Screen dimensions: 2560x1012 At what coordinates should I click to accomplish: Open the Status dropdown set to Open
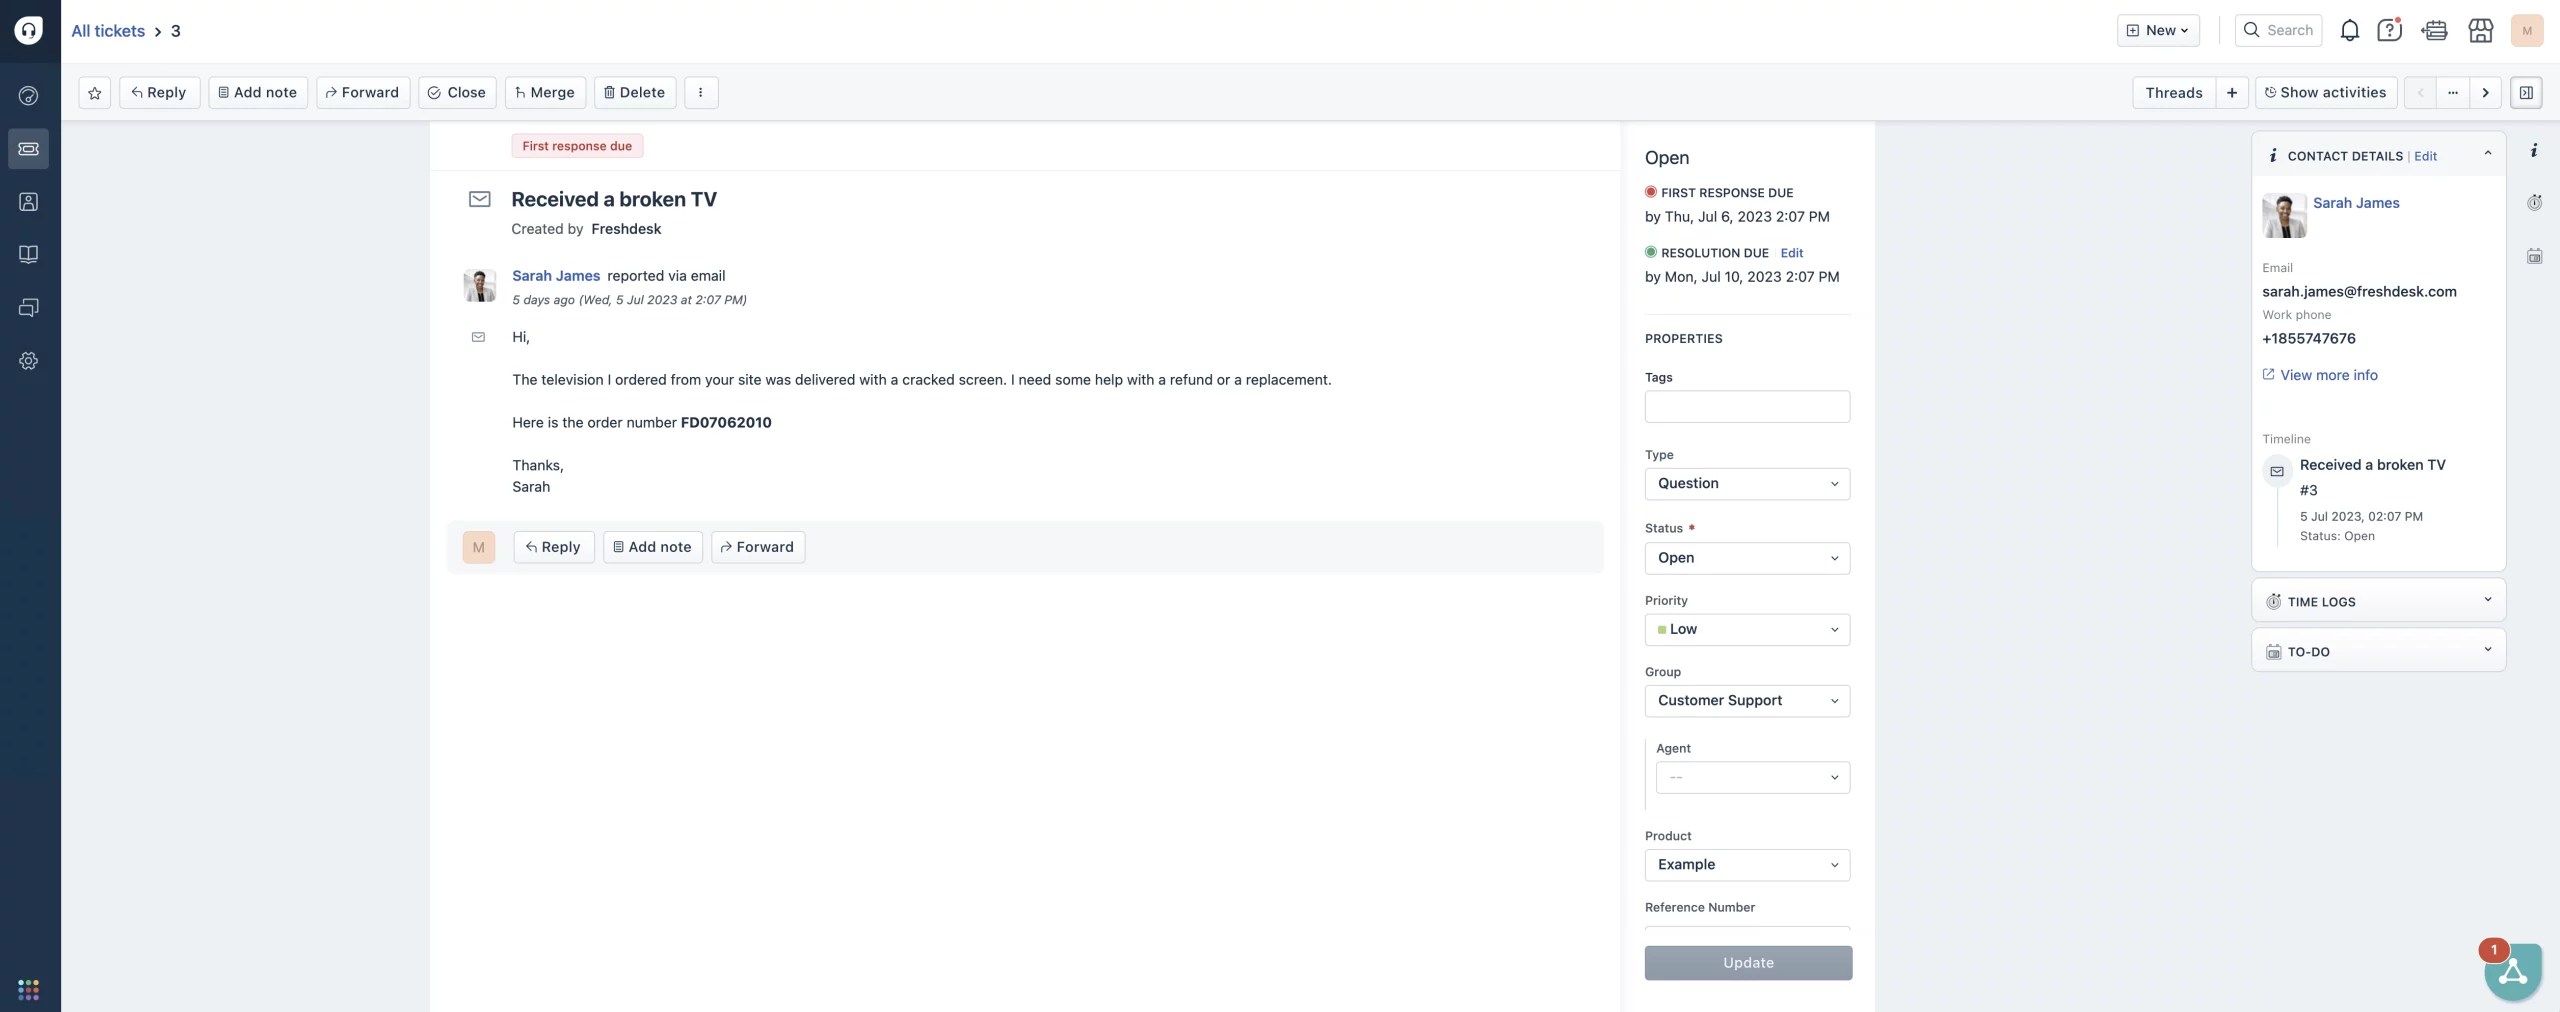tap(1746, 558)
